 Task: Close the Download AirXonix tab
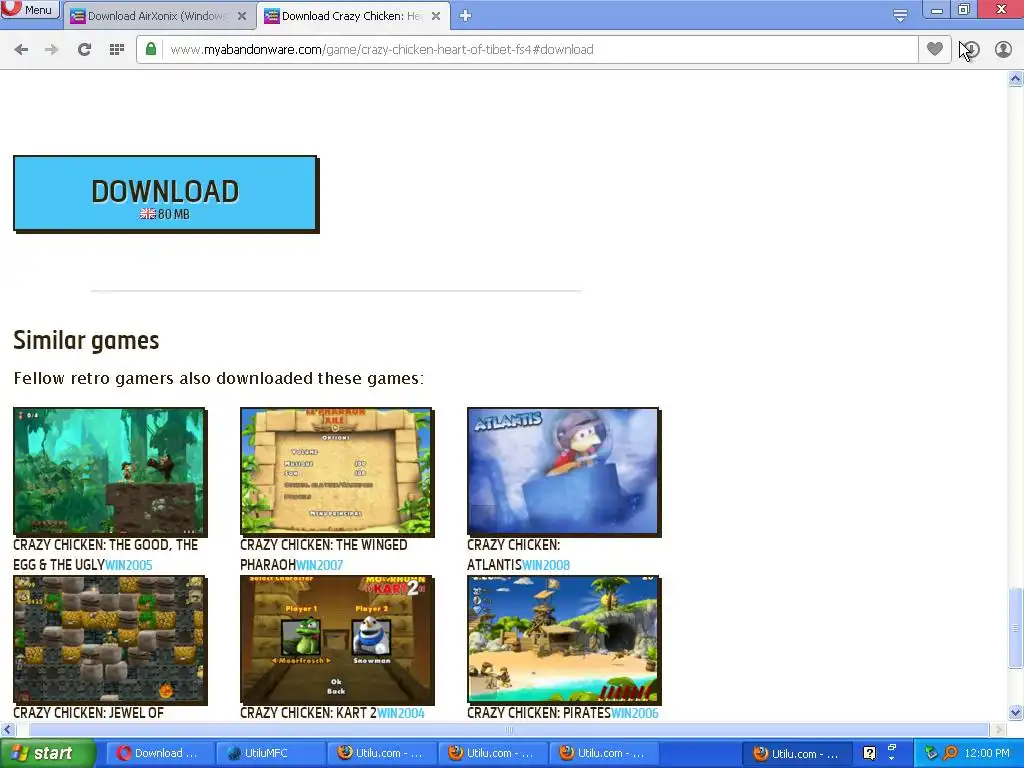pos(242,16)
